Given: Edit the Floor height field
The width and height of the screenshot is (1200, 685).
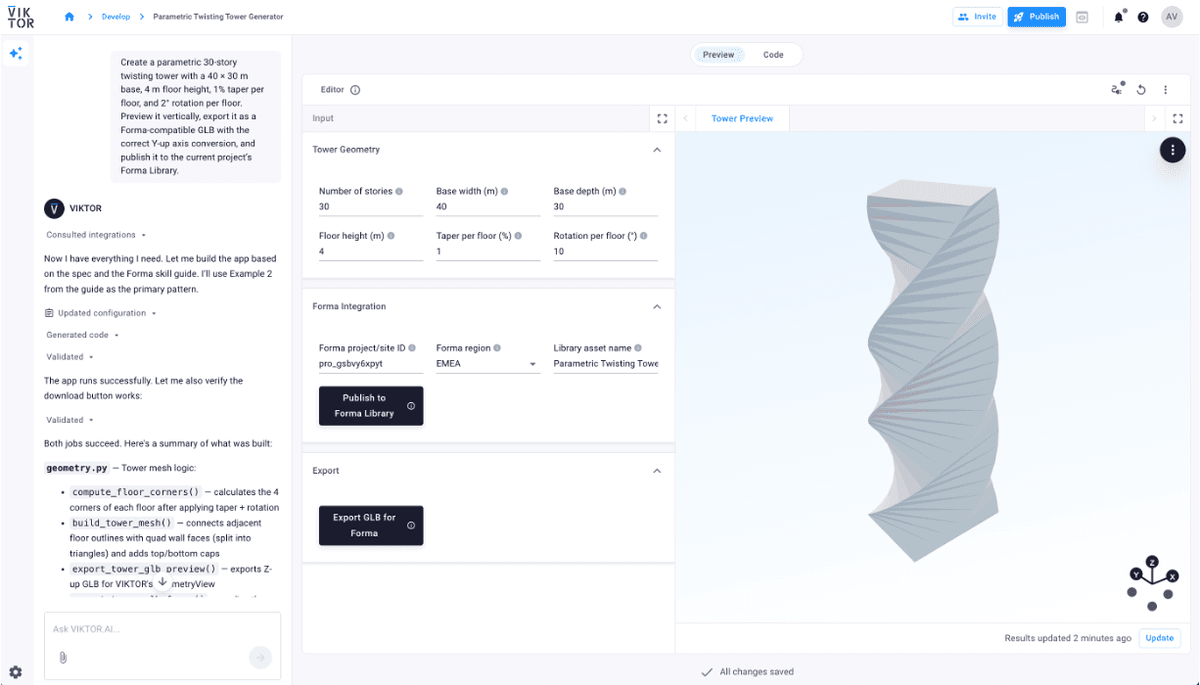Looking at the screenshot, I should (371, 252).
